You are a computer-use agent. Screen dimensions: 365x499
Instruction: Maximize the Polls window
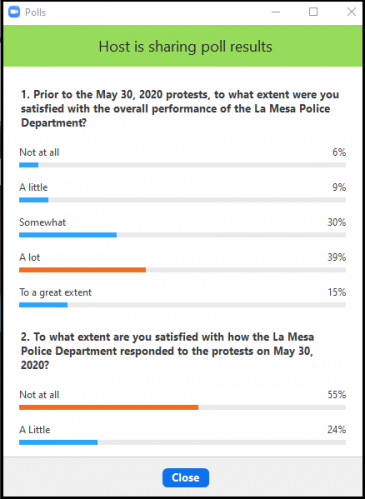point(313,12)
